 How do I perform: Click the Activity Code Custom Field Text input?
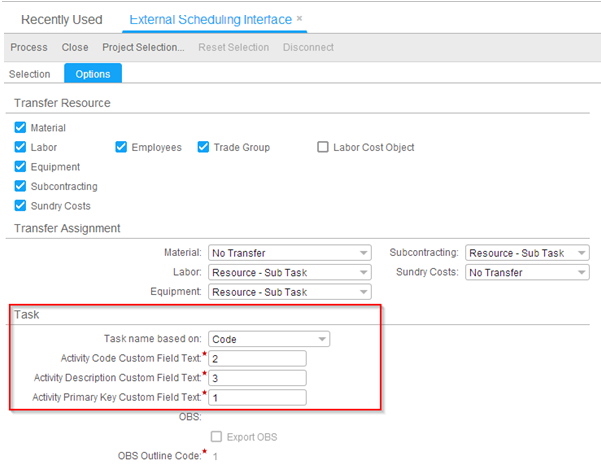(x=257, y=358)
